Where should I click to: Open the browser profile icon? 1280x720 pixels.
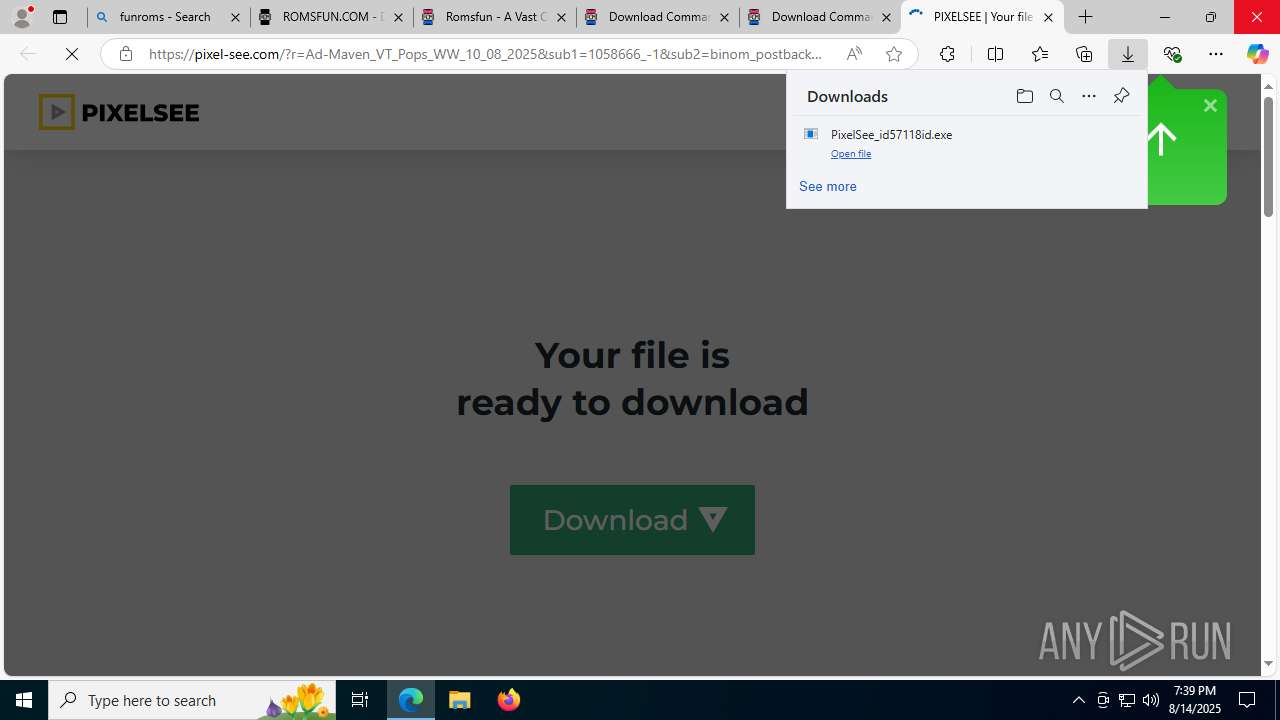point(22,17)
